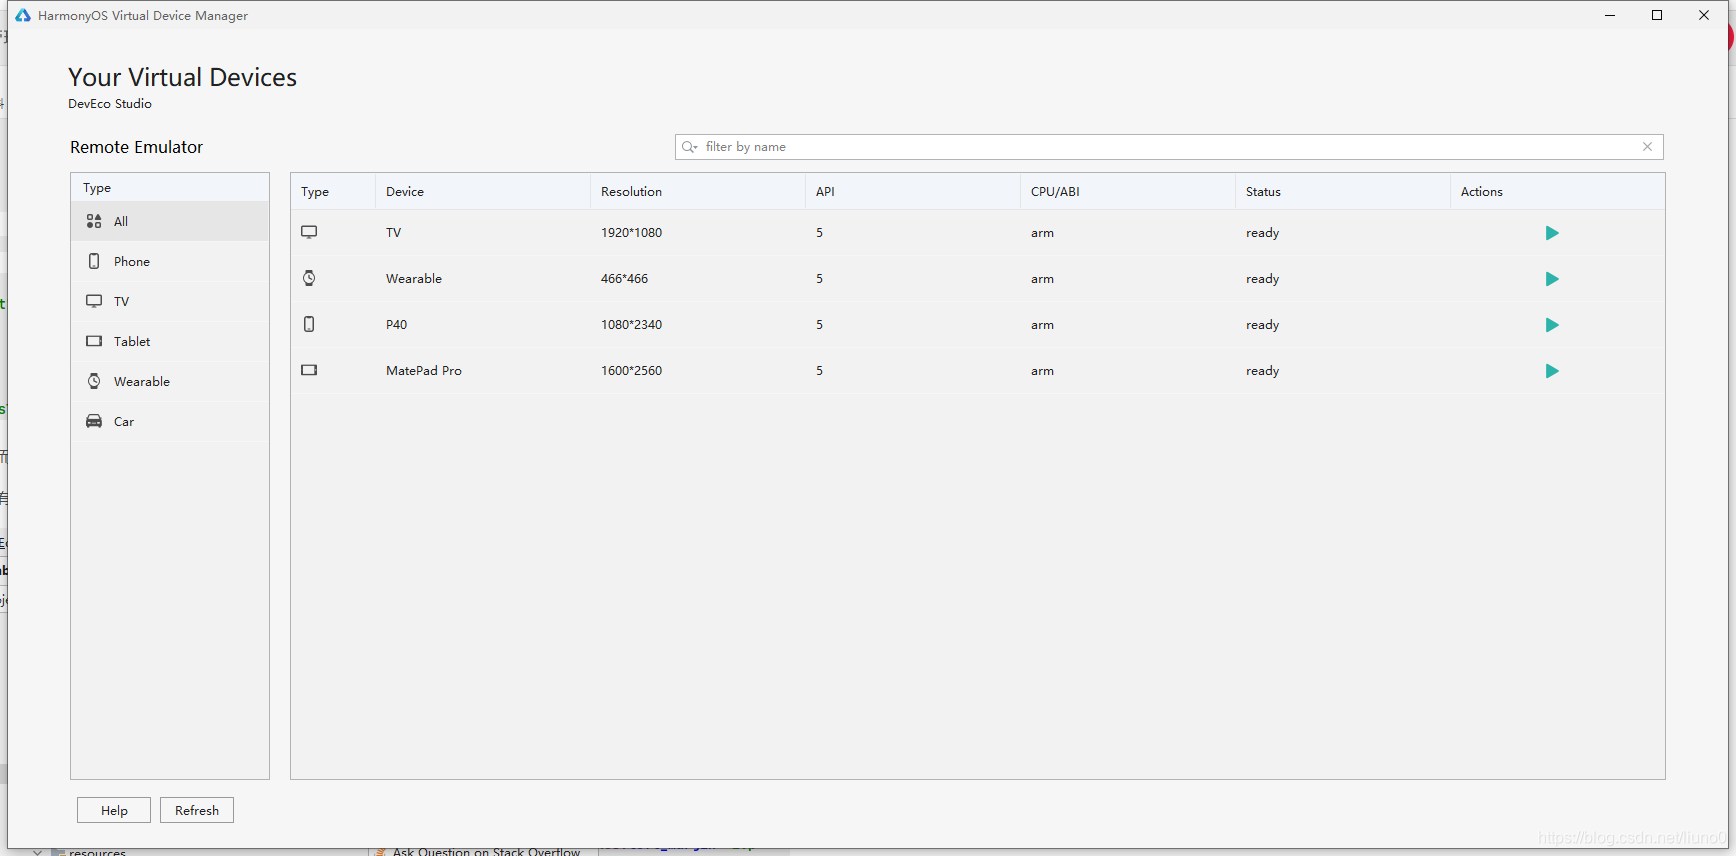This screenshot has height=856, width=1736.
Task: Click the TV monitor icon in table row
Action: coord(309,232)
